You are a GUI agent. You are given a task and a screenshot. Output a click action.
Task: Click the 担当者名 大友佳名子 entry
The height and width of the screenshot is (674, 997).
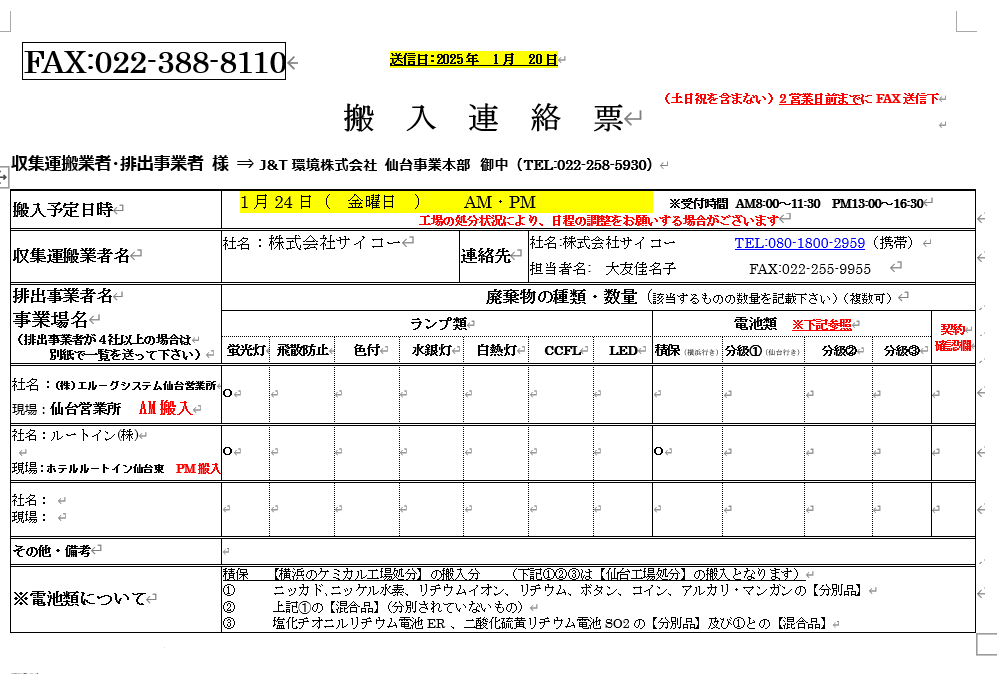603,269
